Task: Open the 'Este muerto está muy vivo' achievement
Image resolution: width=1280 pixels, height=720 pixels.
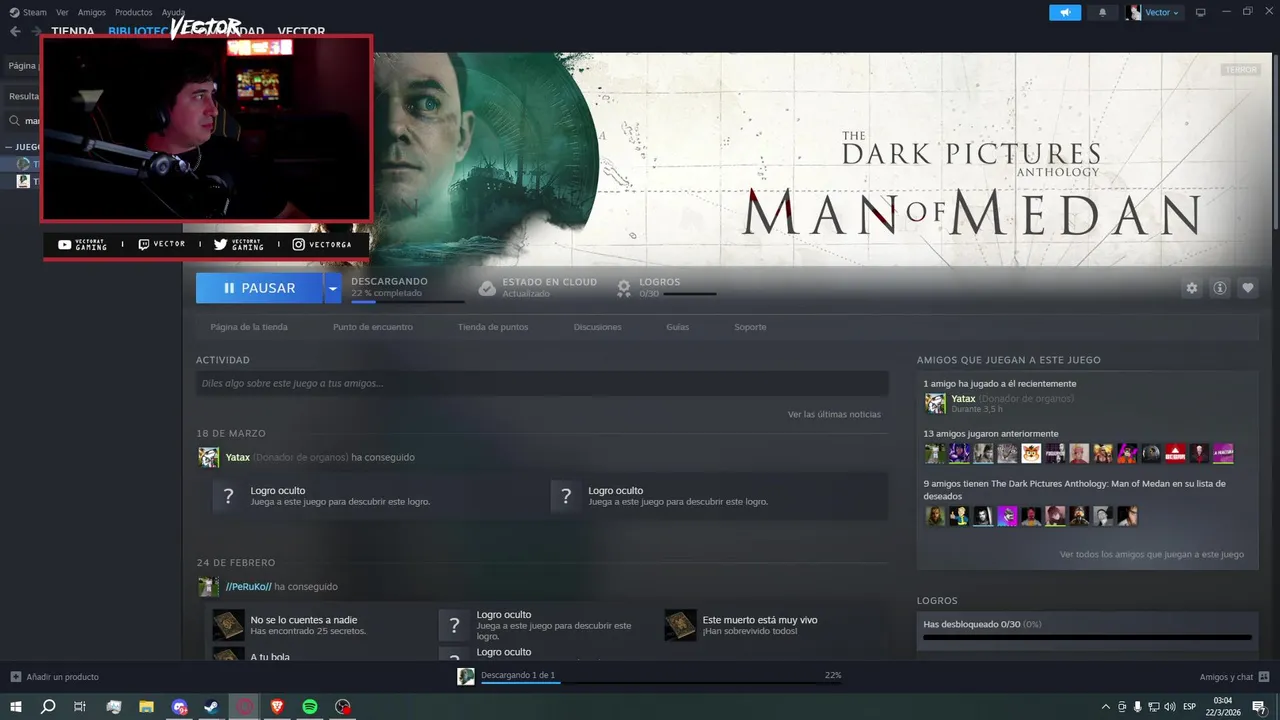Action: tap(760, 620)
